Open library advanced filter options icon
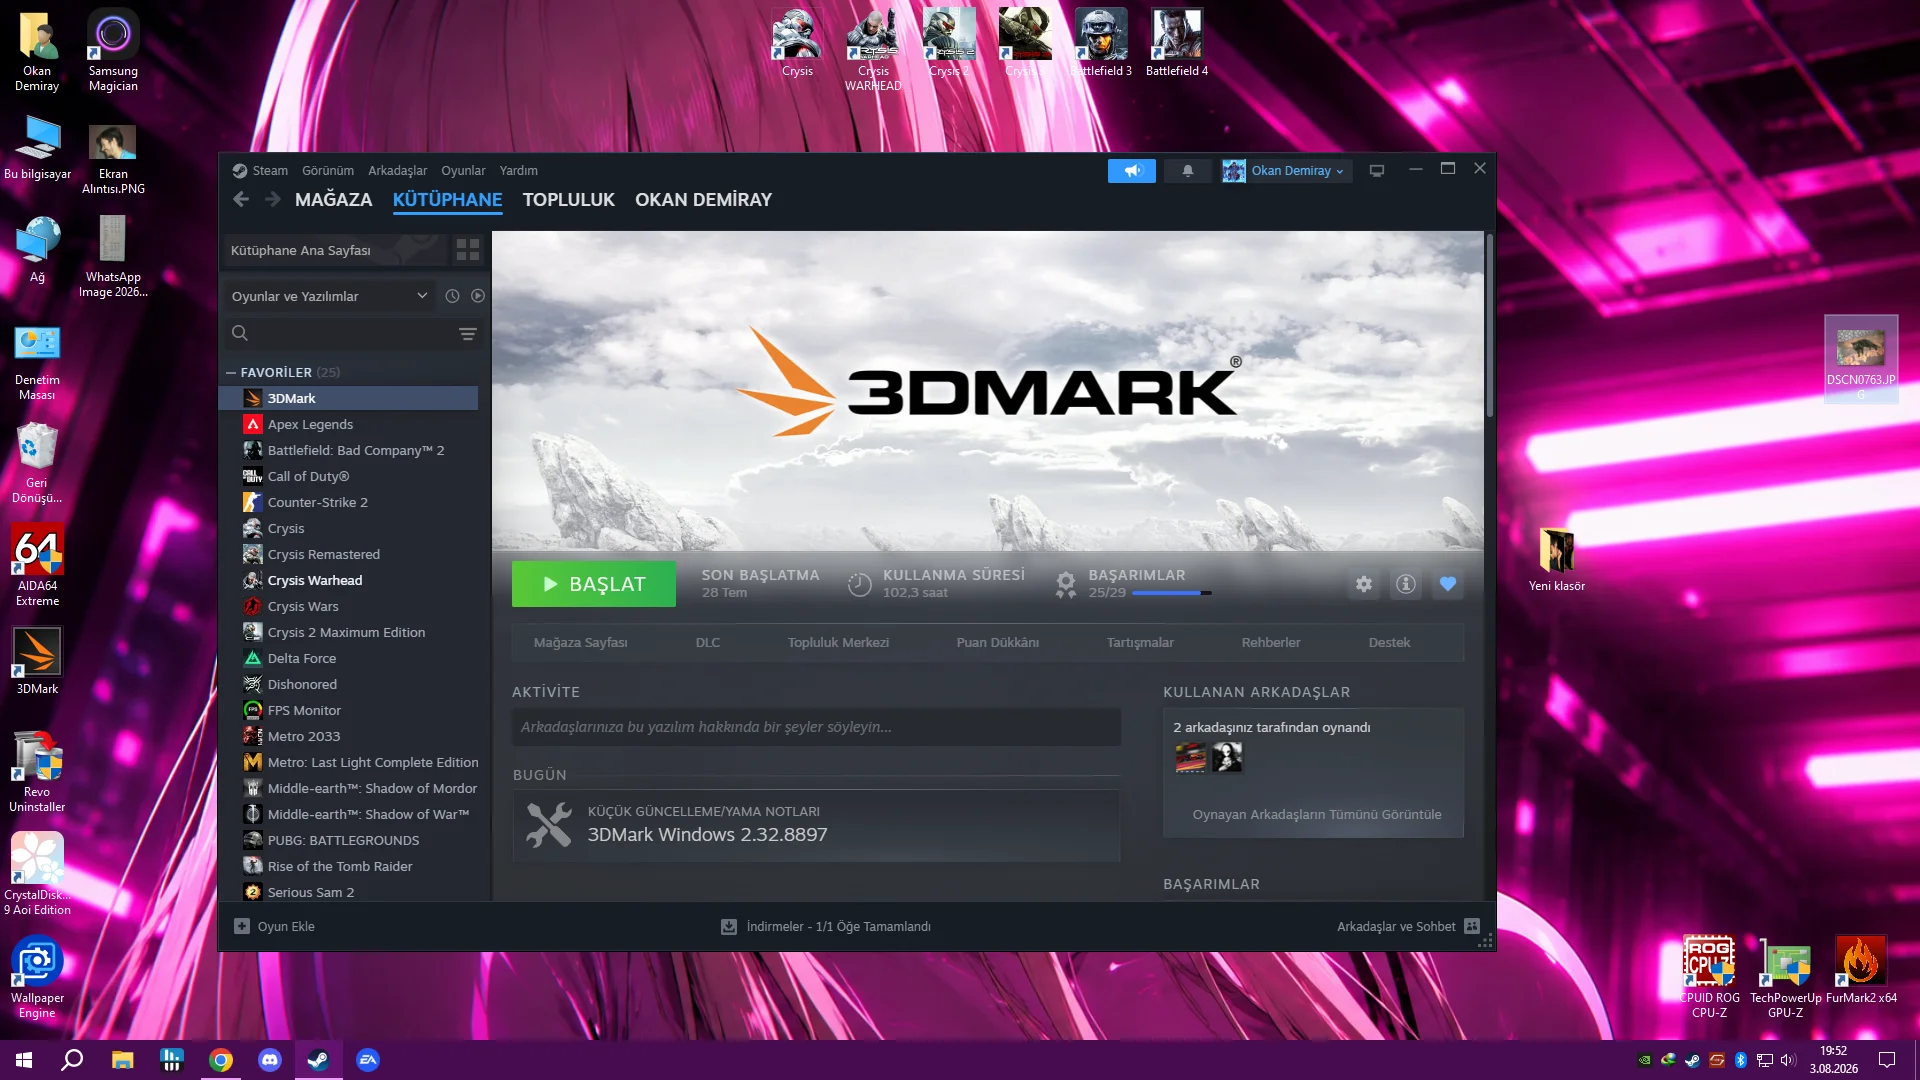 [x=467, y=334]
